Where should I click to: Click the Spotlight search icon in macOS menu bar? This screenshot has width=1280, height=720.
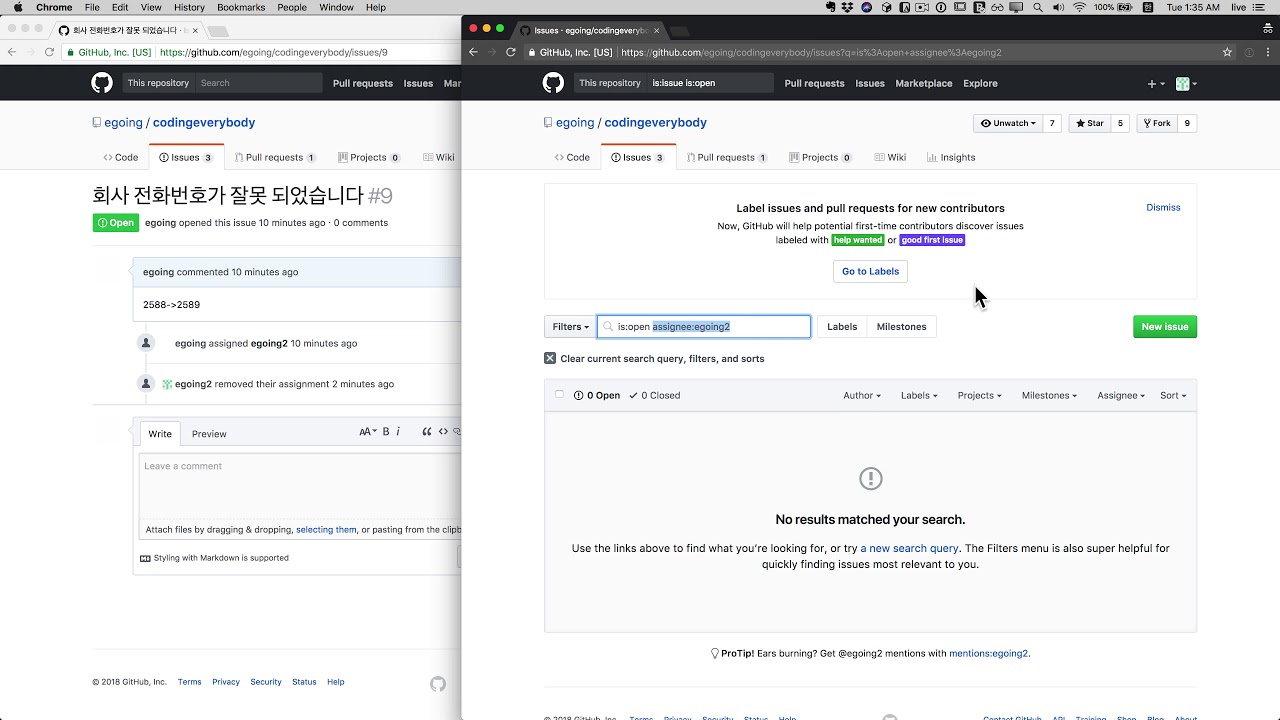pyautogui.click(x=1038, y=7)
